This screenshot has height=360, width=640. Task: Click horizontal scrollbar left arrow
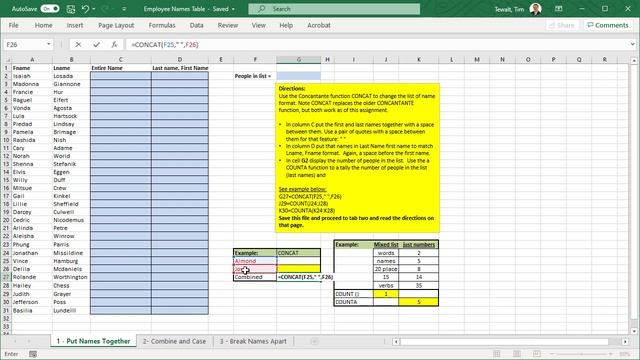[x=396, y=342]
